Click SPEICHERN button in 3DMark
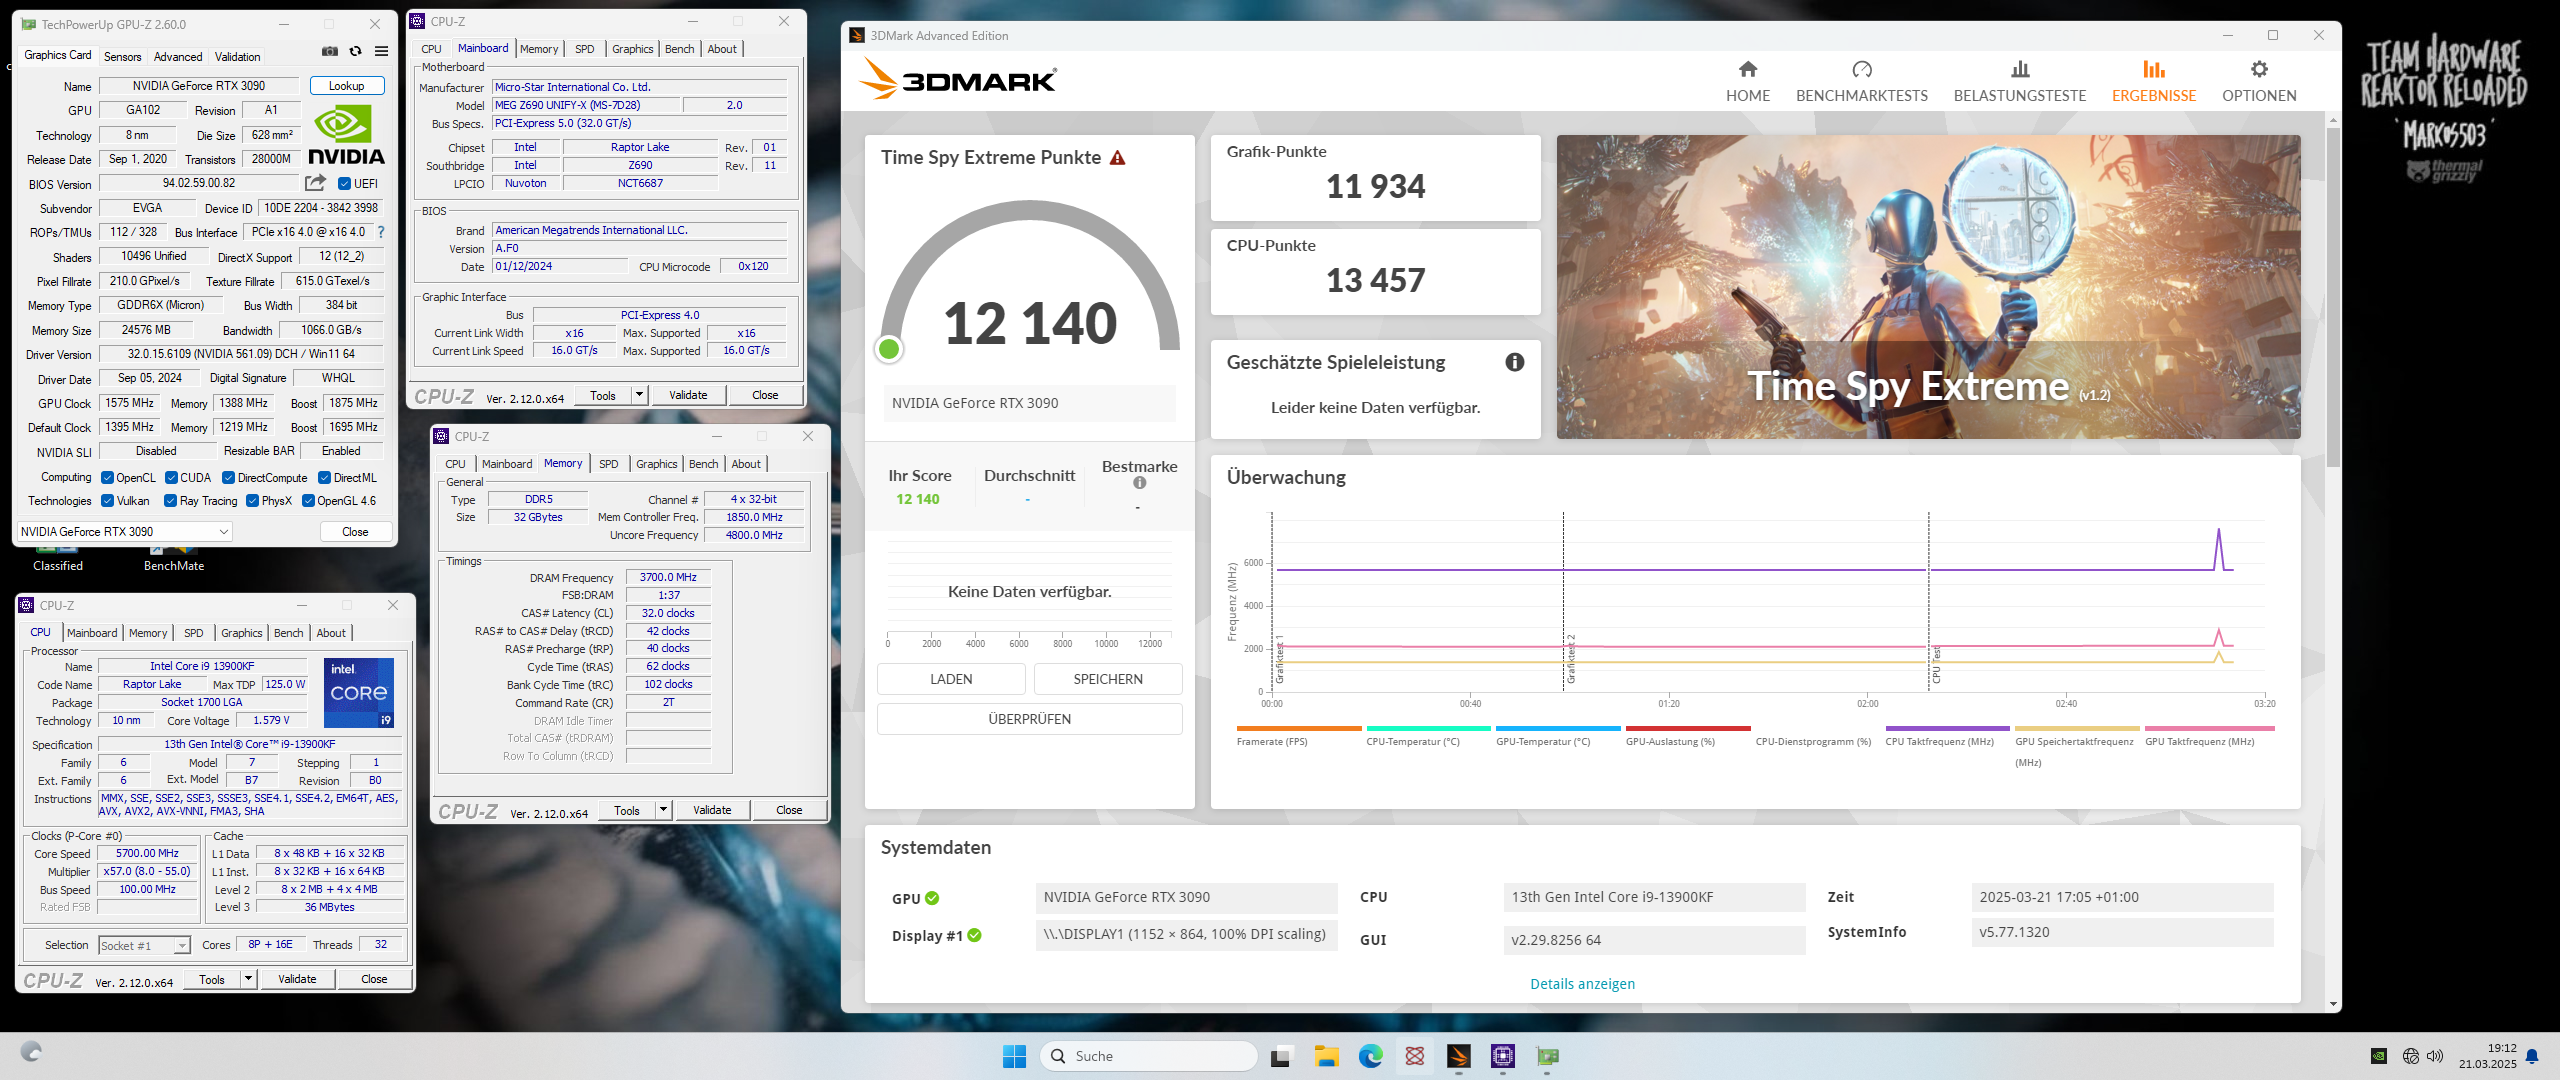The height and width of the screenshot is (1080, 2560). click(x=1108, y=679)
